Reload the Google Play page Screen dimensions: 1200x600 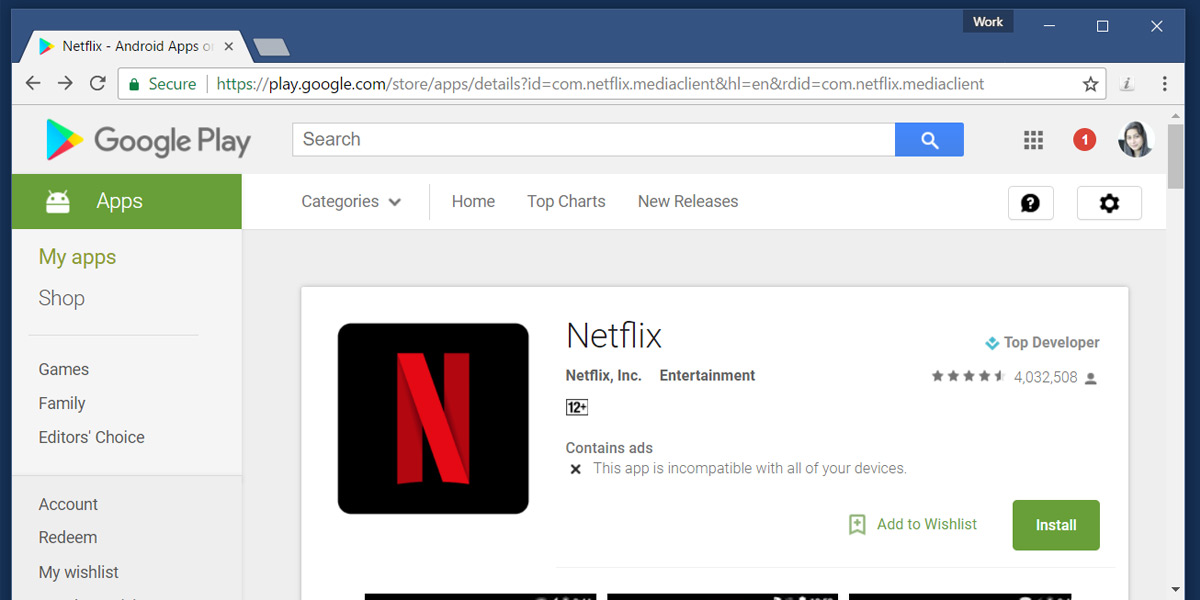pos(98,84)
